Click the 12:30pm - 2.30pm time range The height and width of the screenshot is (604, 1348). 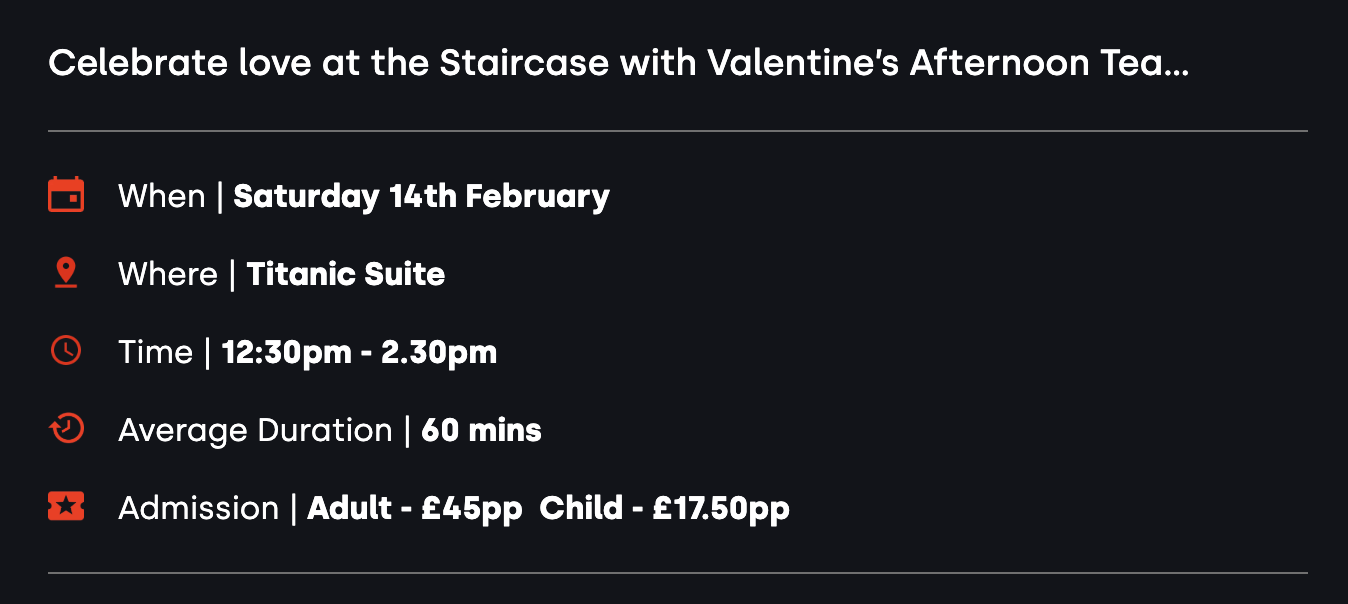[x=359, y=352]
